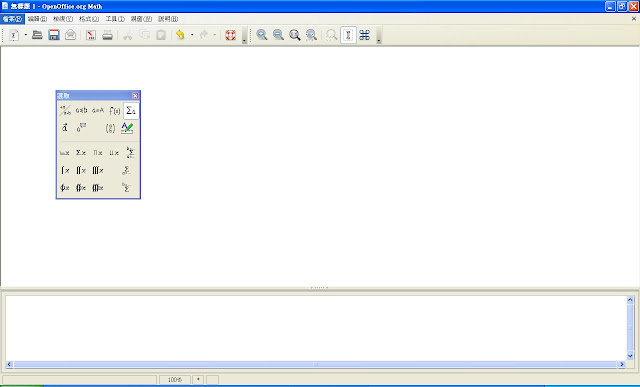The height and width of the screenshot is (387, 640).
Task: Click the Redo arrow icon
Action: coord(204,35)
